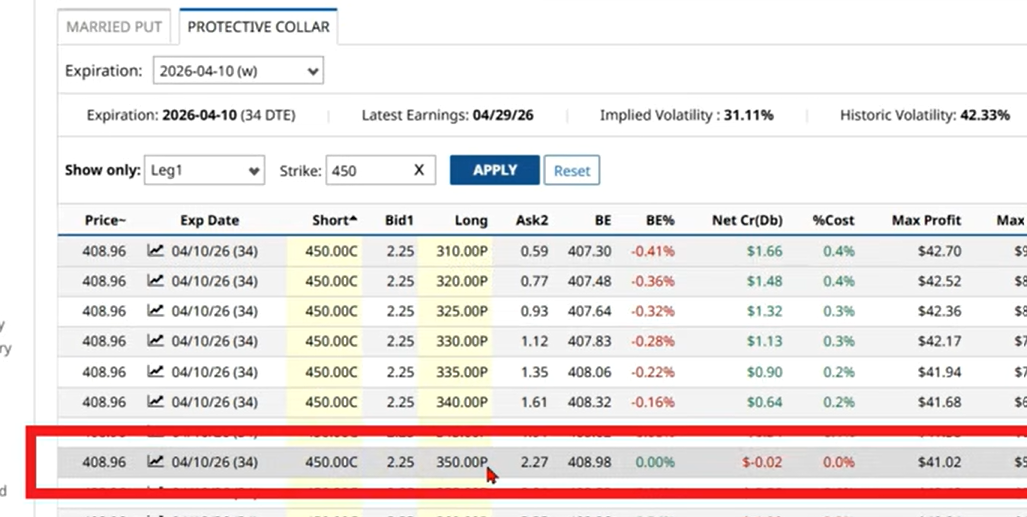Open chart icon in 310.00P row
This screenshot has height=517, width=1027.
click(x=155, y=250)
